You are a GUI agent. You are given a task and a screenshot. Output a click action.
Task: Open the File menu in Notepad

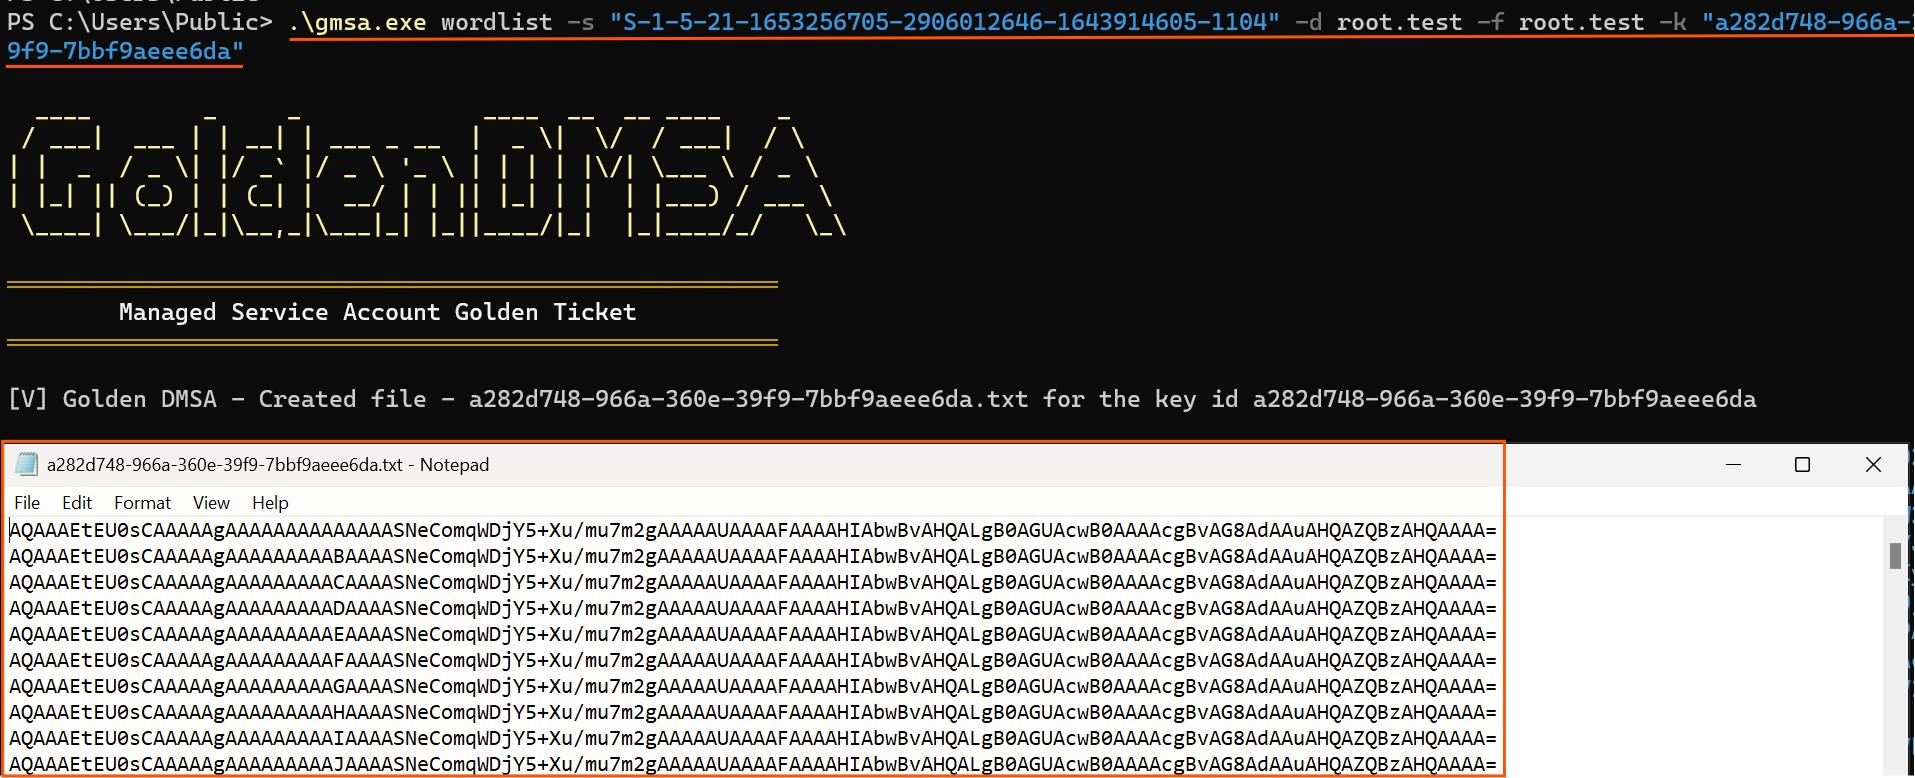pos(27,503)
